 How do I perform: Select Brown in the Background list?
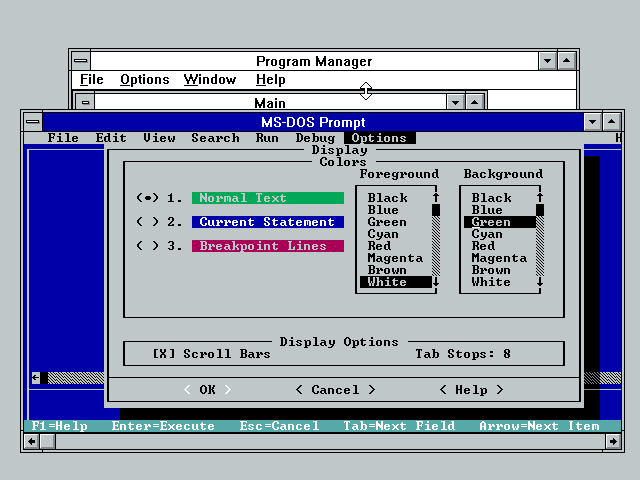[x=500, y=270]
